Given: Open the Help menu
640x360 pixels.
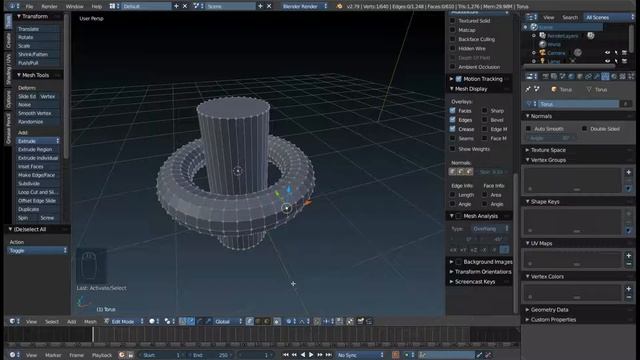Looking at the screenshot, I should point(97,7).
